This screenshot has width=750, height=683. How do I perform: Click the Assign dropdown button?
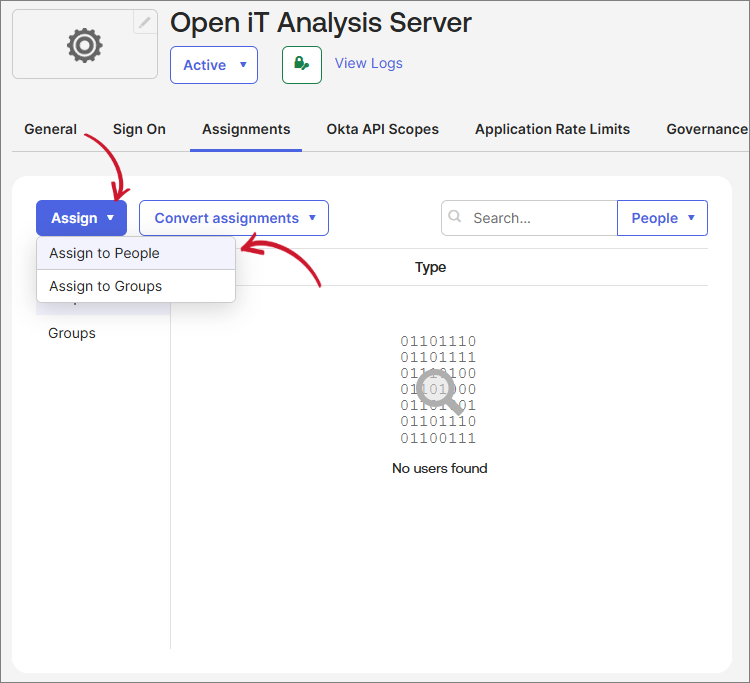pos(81,218)
